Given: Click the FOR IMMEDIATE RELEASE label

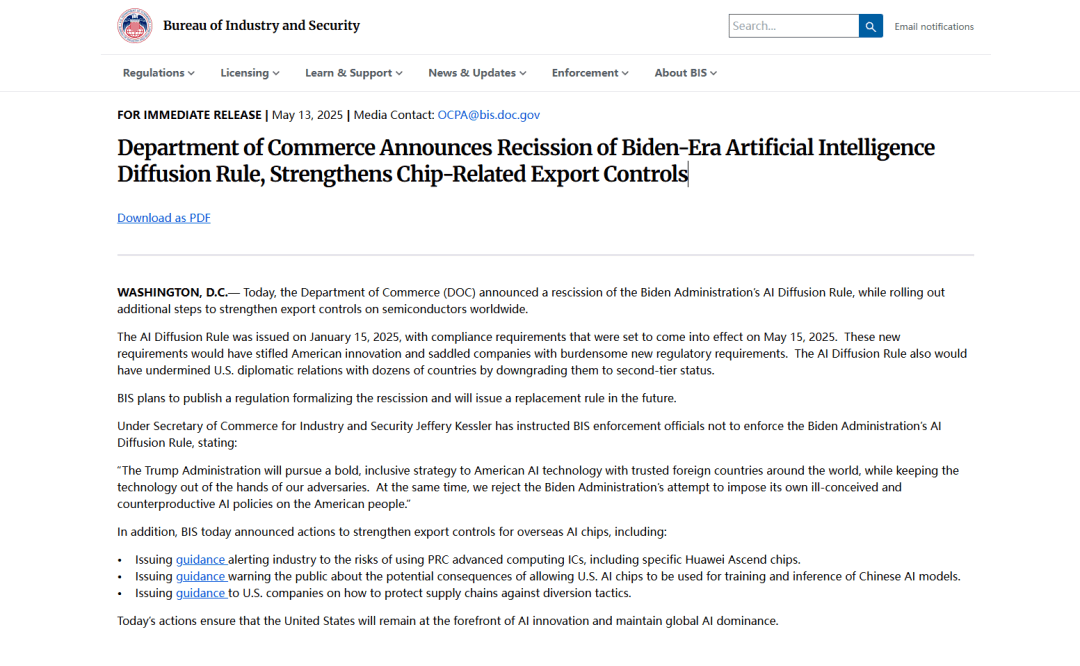Looking at the screenshot, I should click(189, 115).
